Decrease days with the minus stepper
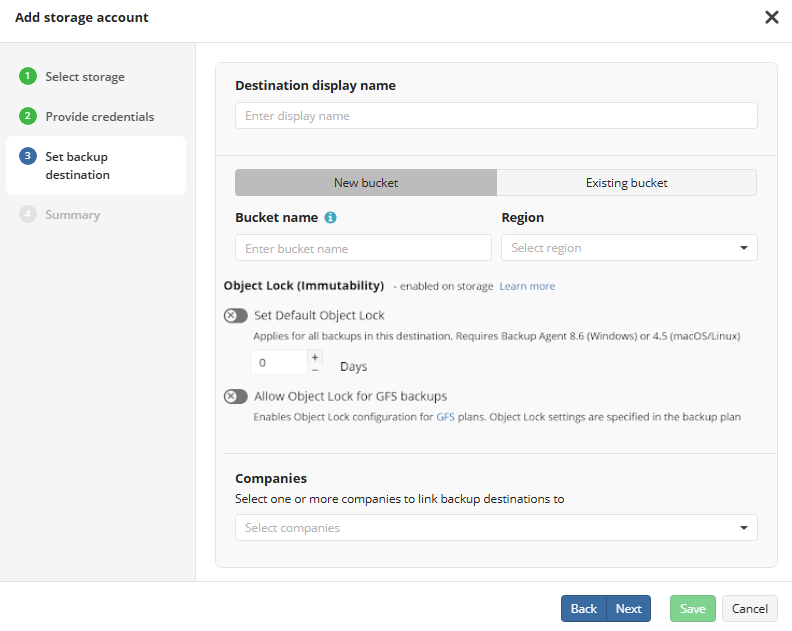This screenshot has width=792, height=631. [x=315, y=370]
